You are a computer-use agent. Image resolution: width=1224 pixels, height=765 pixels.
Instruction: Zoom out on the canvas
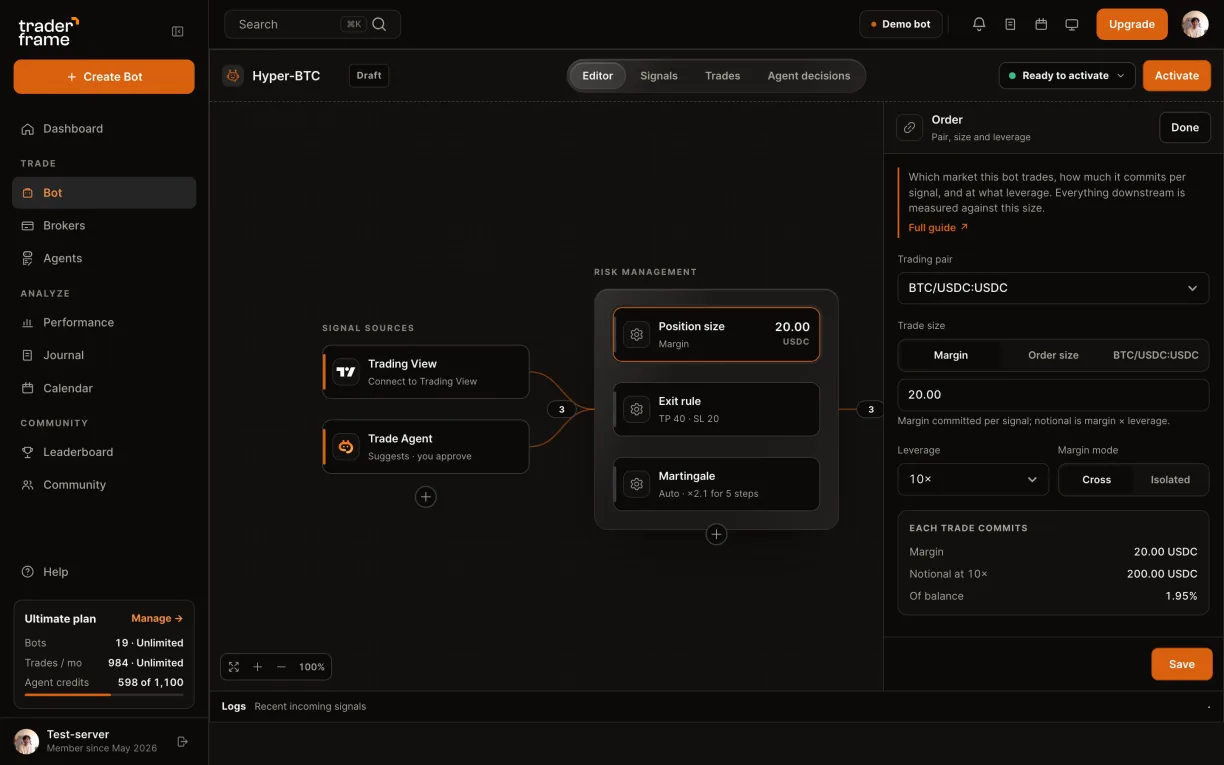(x=281, y=667)
